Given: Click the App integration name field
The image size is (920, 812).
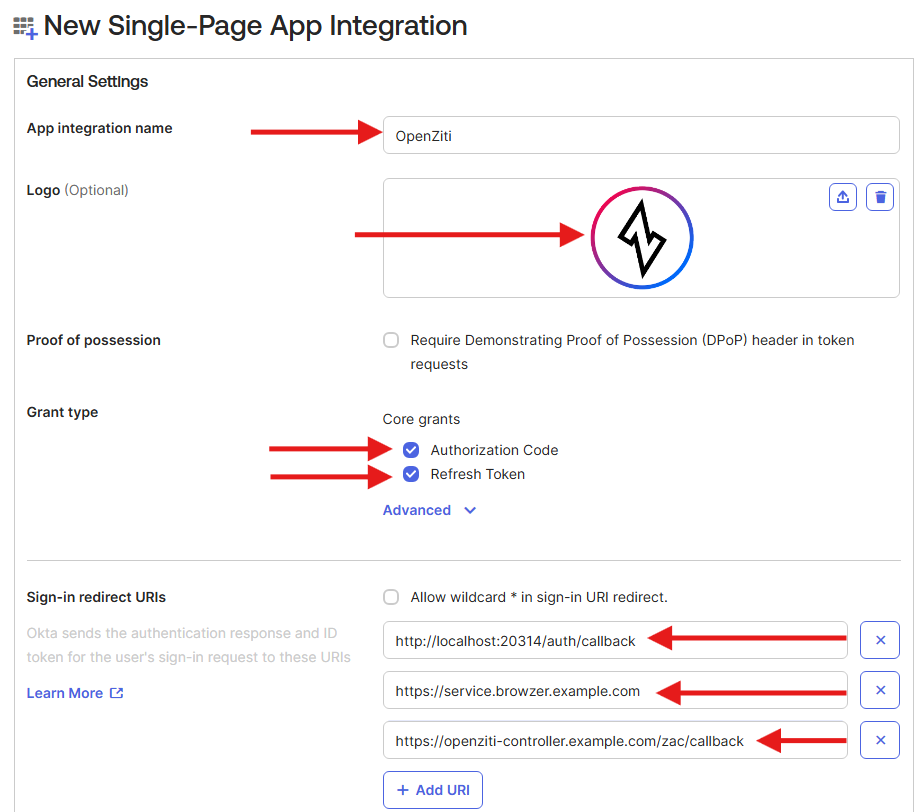Looking at the screenshot, I should point(640,135).
